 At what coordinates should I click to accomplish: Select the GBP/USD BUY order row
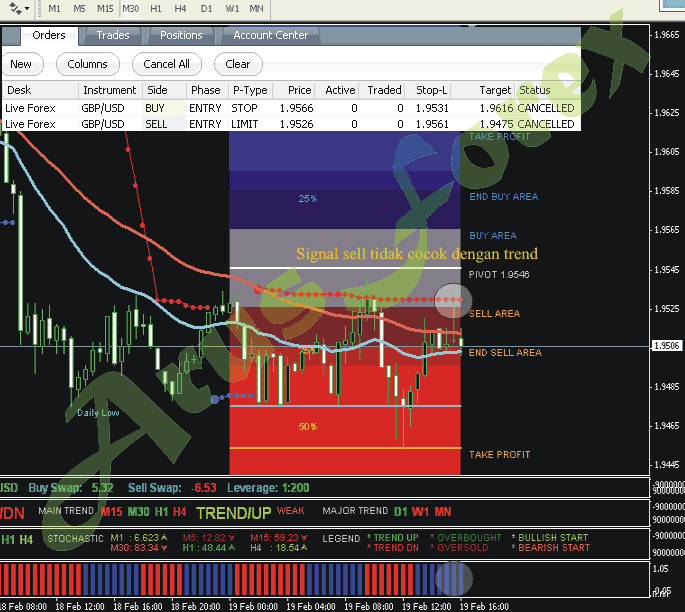tap(290, 108)
